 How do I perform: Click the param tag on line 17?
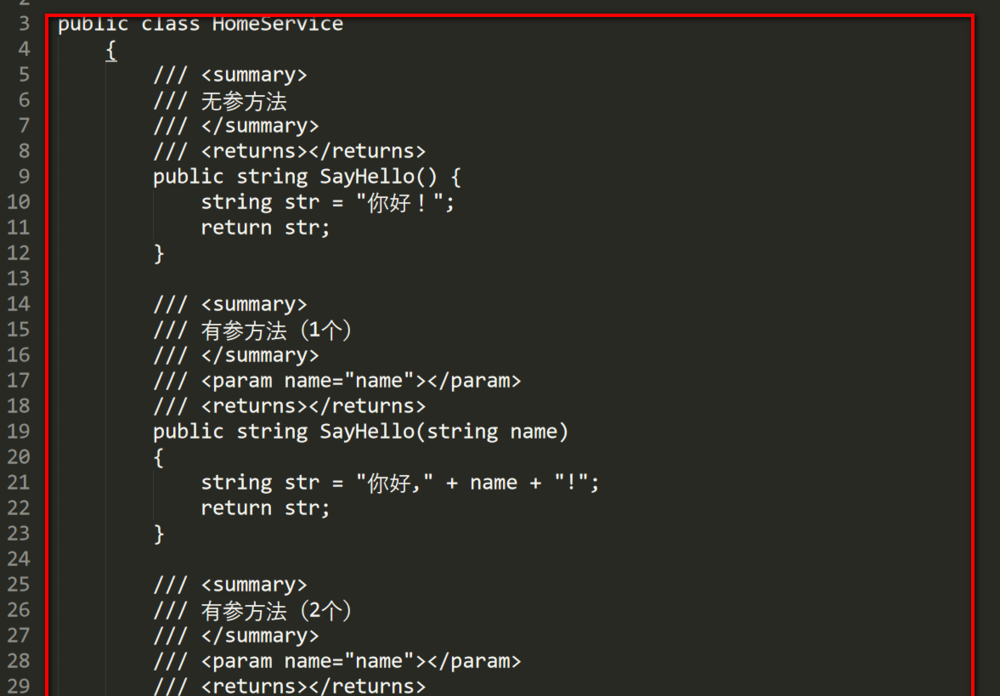[x=360, y=381]
